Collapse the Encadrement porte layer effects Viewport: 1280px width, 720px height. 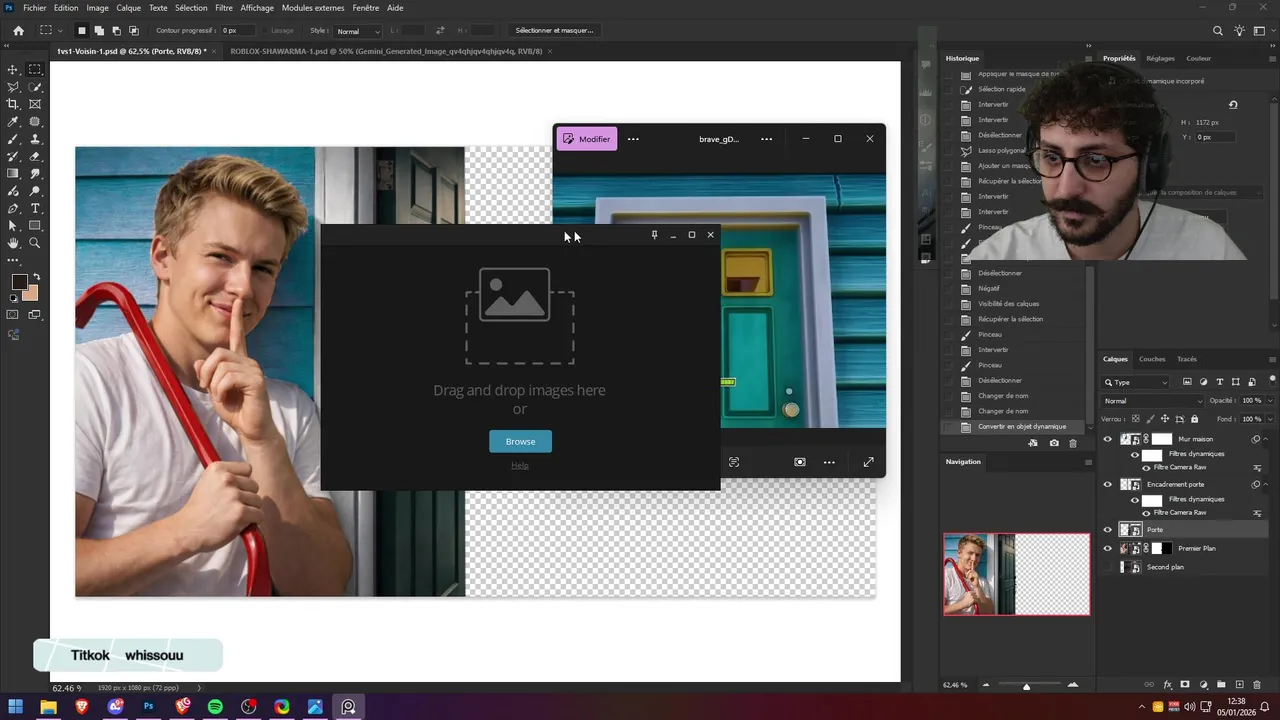coord(1267,484)
